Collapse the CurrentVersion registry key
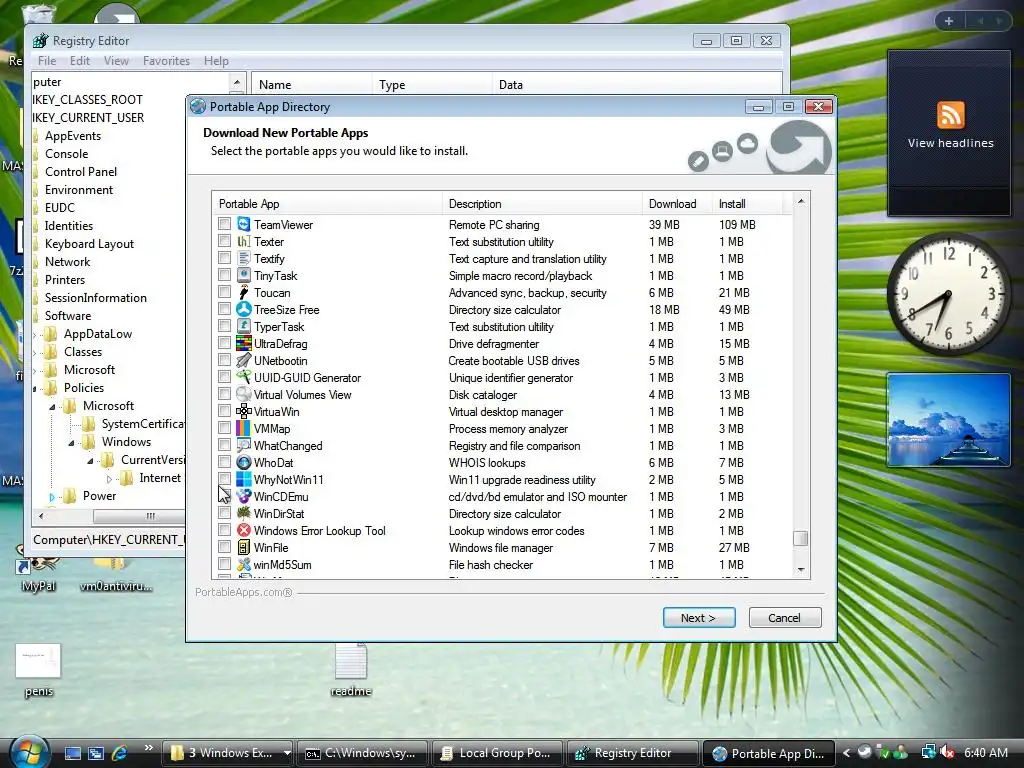The height and width of the screenshot is (768, 1024). (x=90, y=461)
